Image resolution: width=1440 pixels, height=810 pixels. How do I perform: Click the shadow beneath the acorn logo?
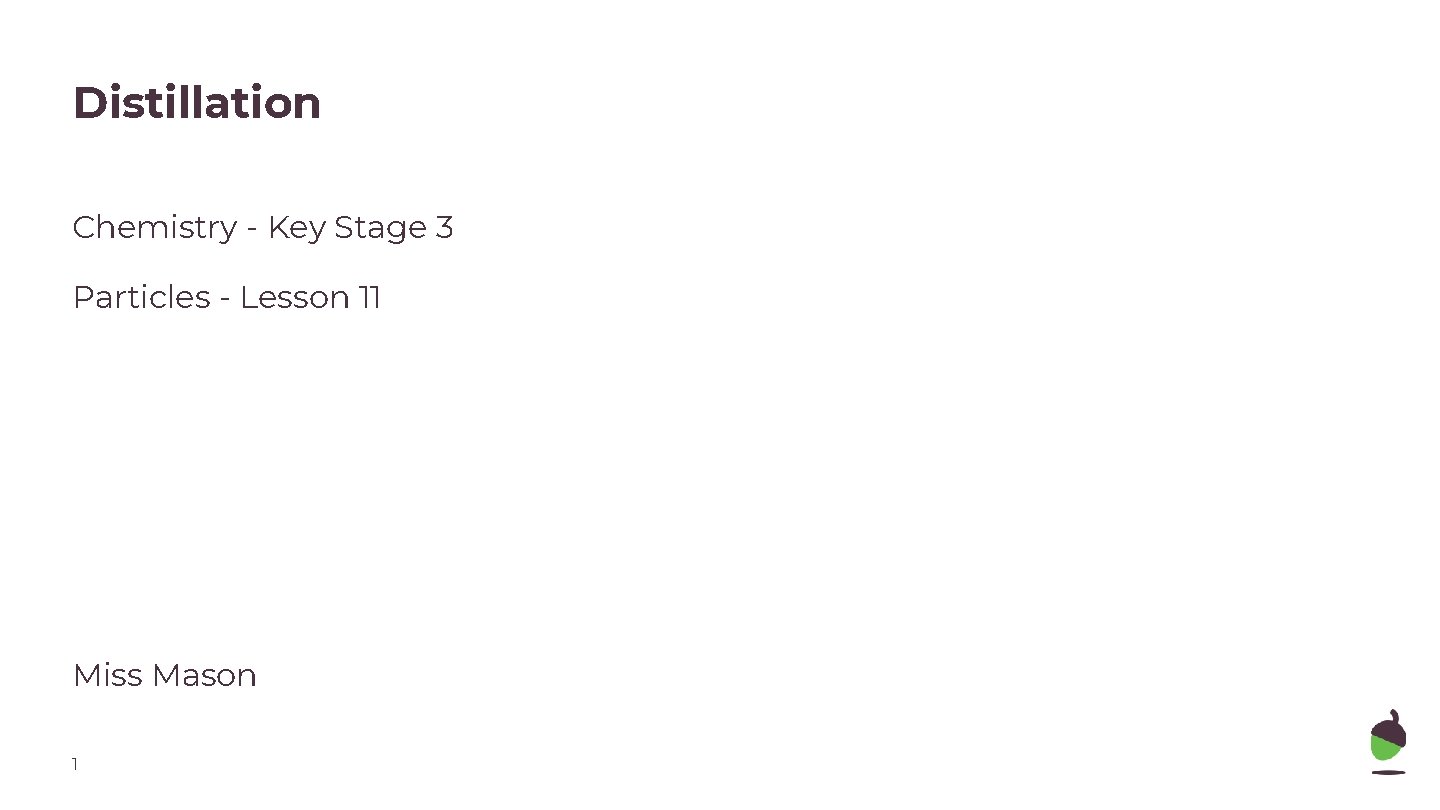click(x=1388, y=772)
